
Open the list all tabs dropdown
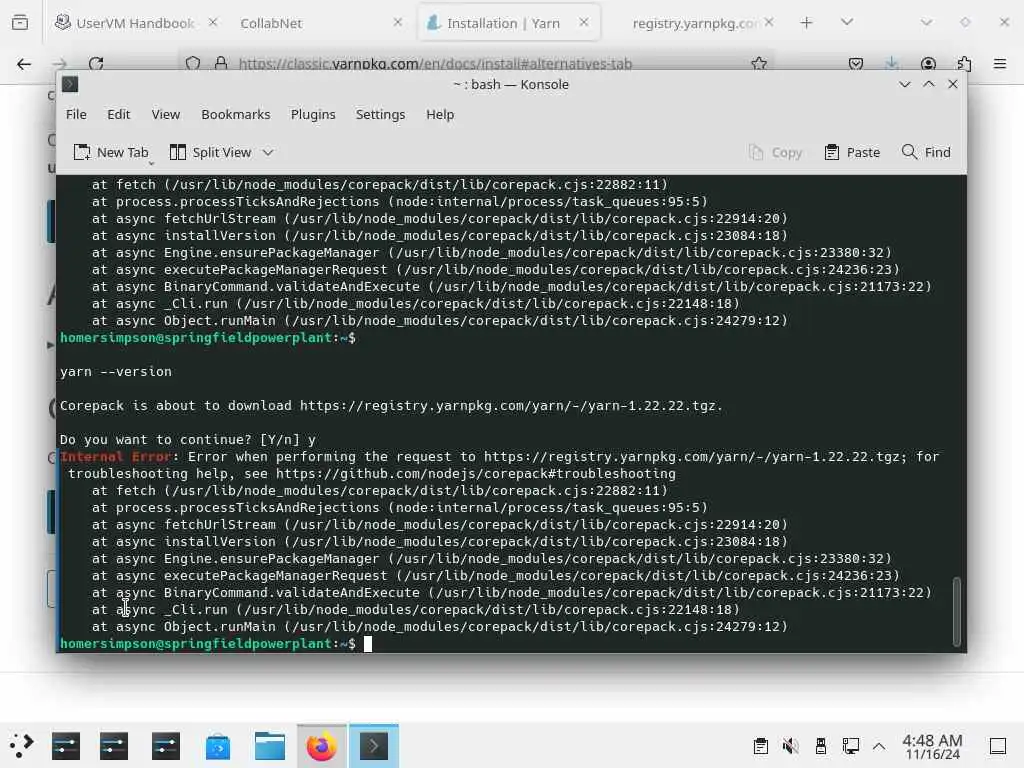coord(847,23)
